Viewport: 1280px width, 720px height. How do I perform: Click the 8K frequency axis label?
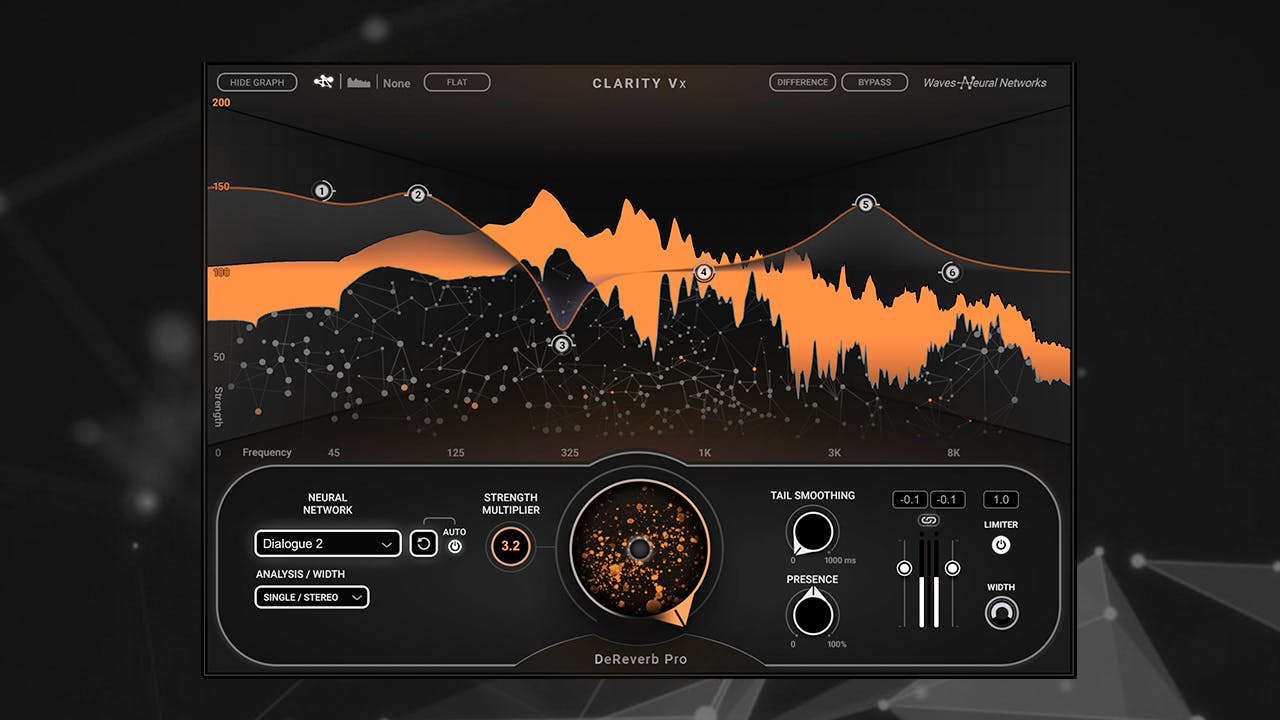point(954,453)
